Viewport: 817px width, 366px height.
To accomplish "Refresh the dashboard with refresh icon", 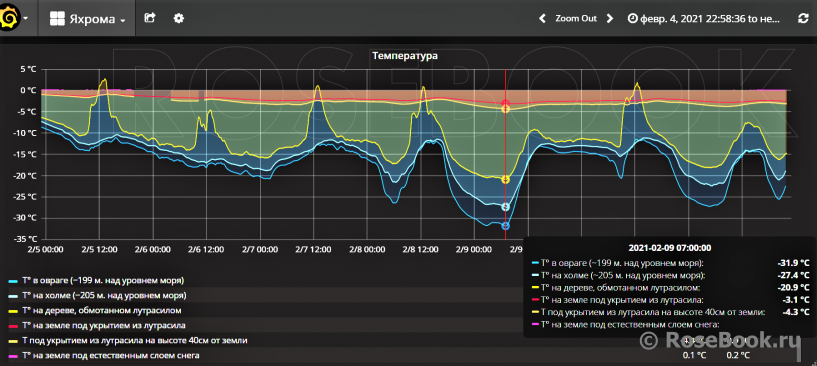I will [803, 19].
